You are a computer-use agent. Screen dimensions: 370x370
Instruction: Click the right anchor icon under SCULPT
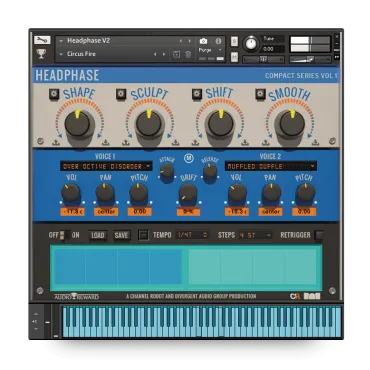point(176,143)
